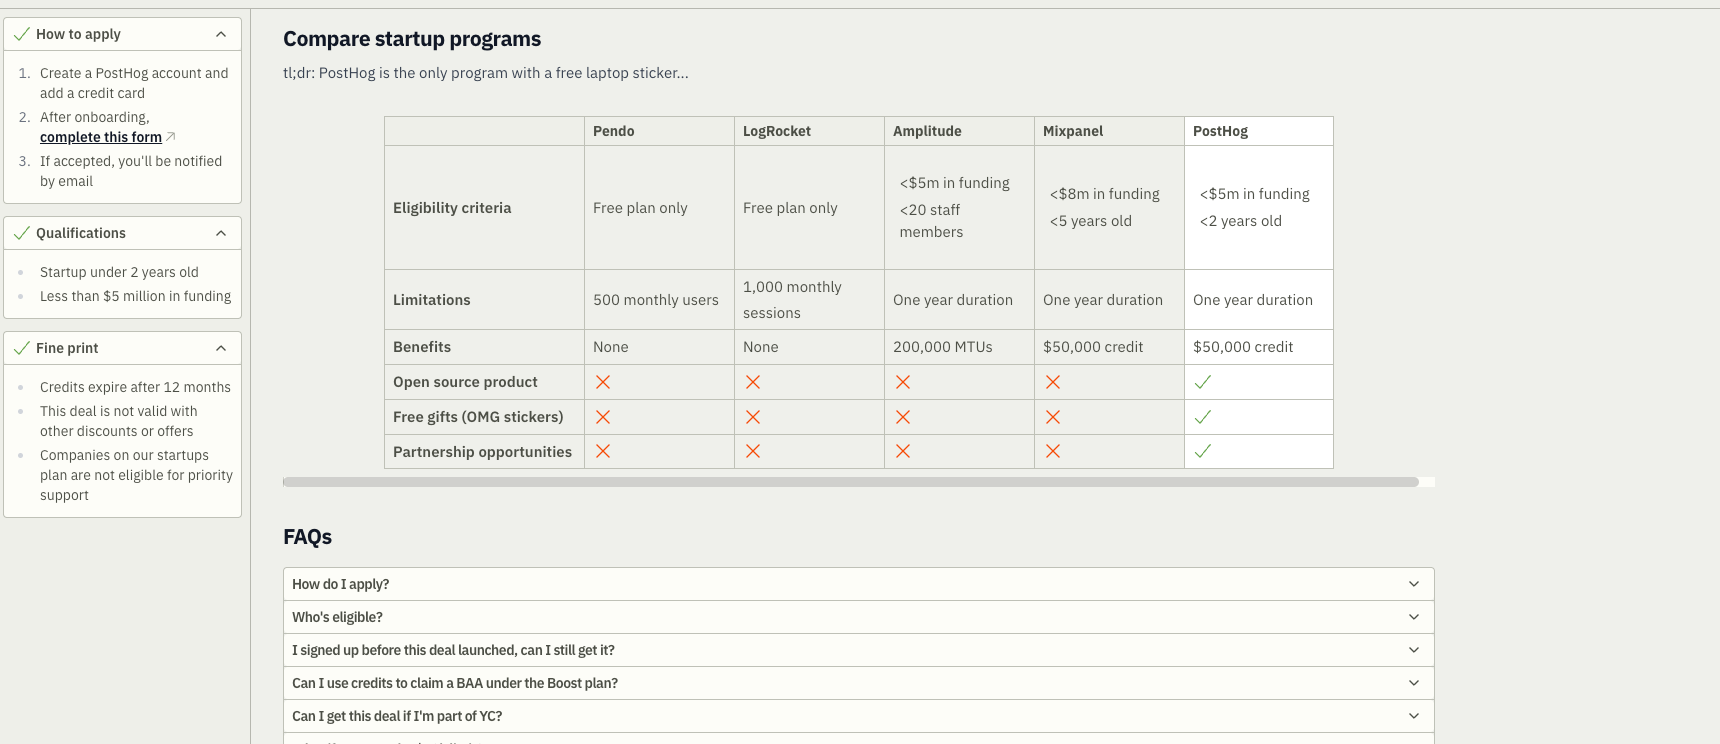
Task: Collapse the Fine print panel chevron
Action: coord(221,348)
